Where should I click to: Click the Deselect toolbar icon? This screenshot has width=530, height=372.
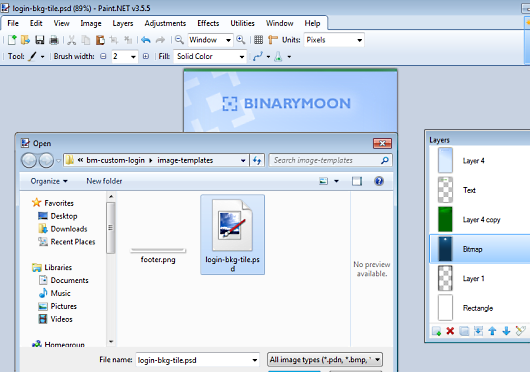(128, 40)
